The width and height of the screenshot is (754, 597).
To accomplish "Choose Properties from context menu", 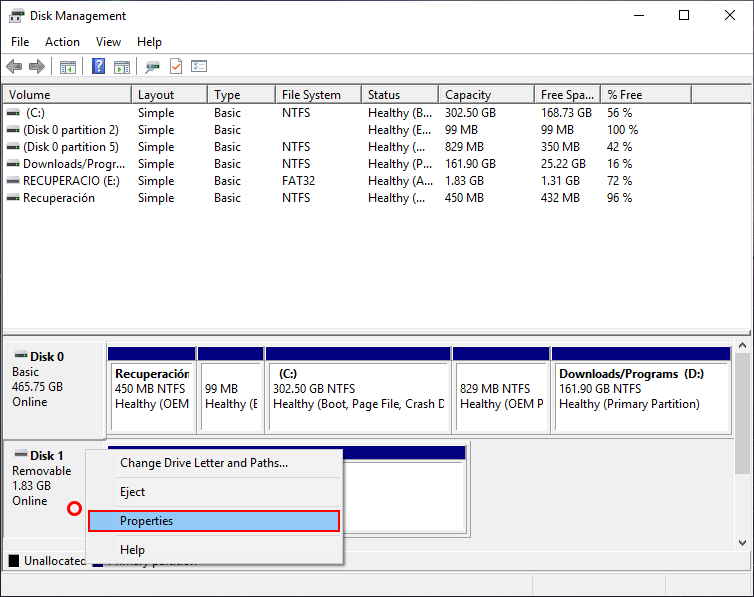I will click(214, 521).
